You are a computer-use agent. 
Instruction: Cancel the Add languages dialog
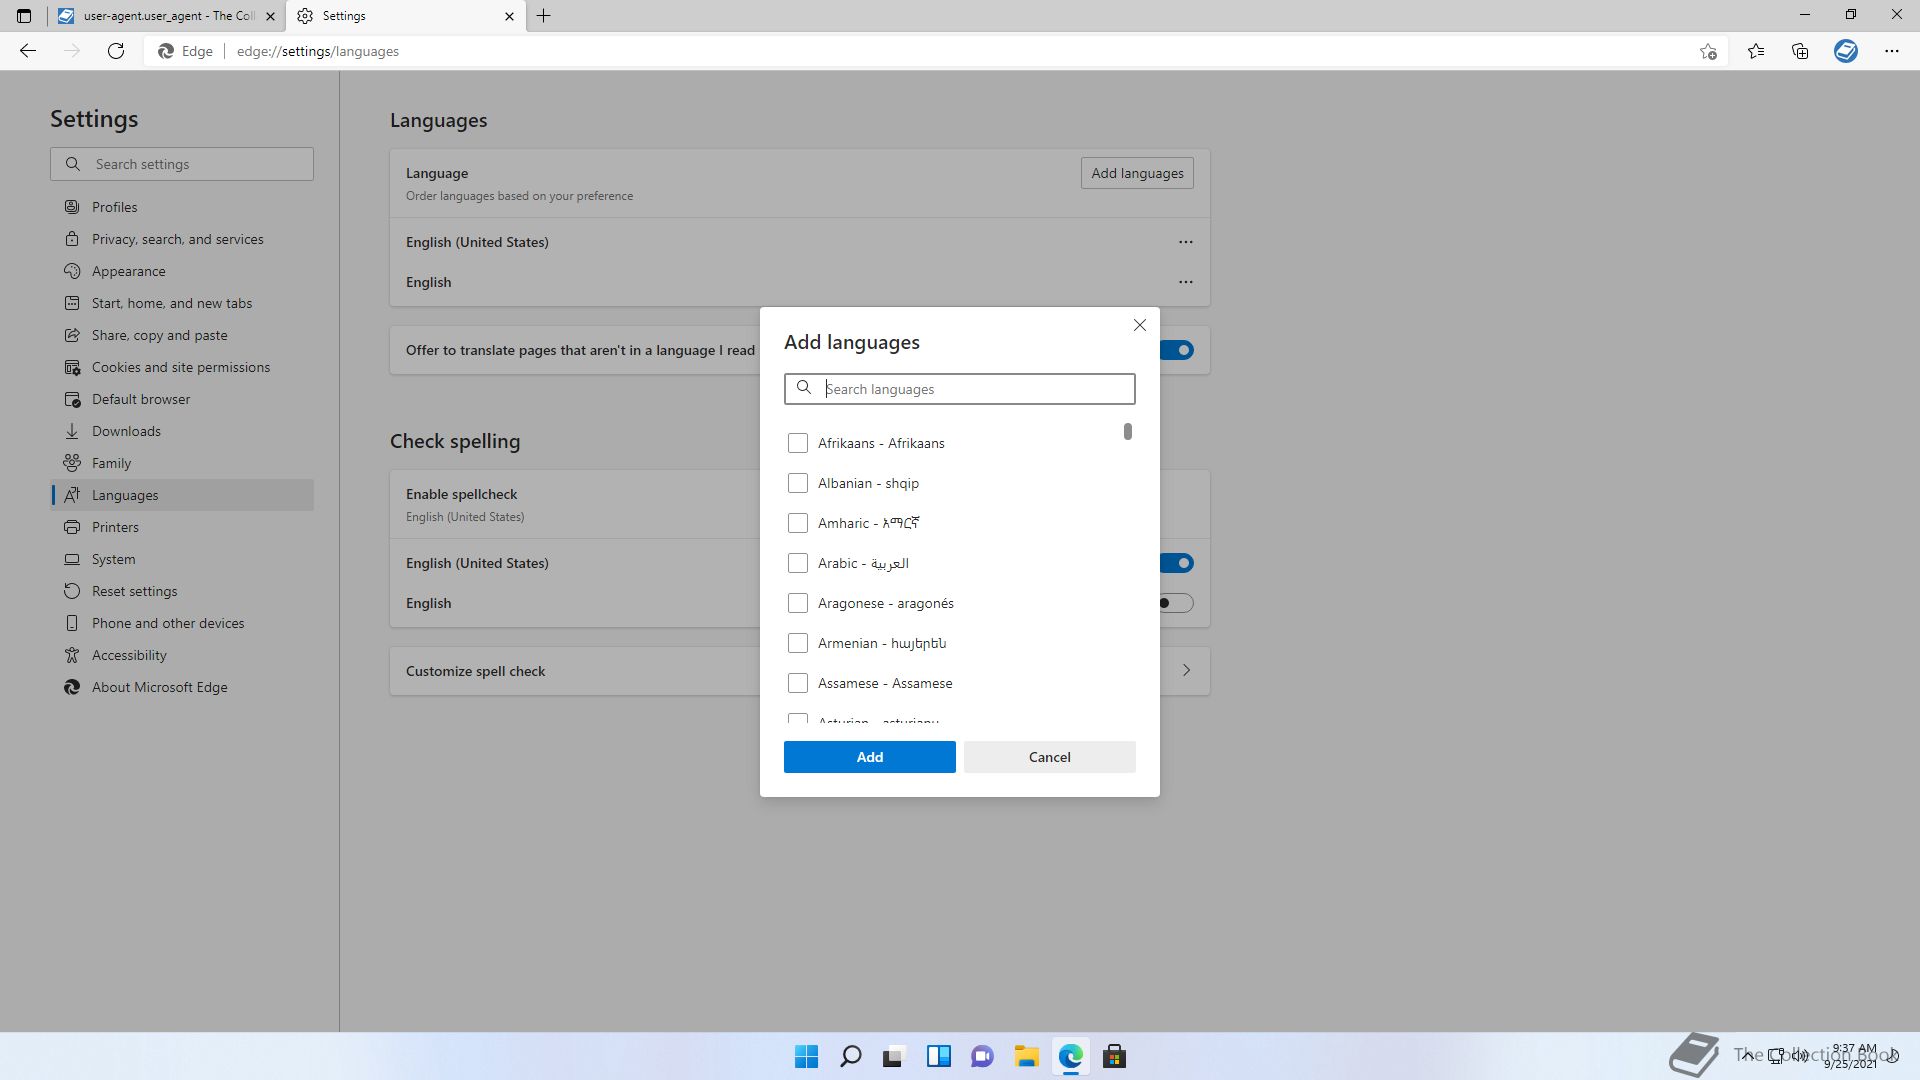point(1050,757)
